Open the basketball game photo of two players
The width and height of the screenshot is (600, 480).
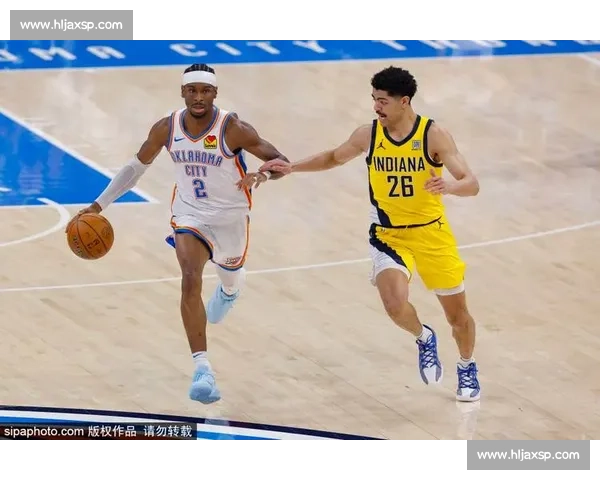coord(300,240)
